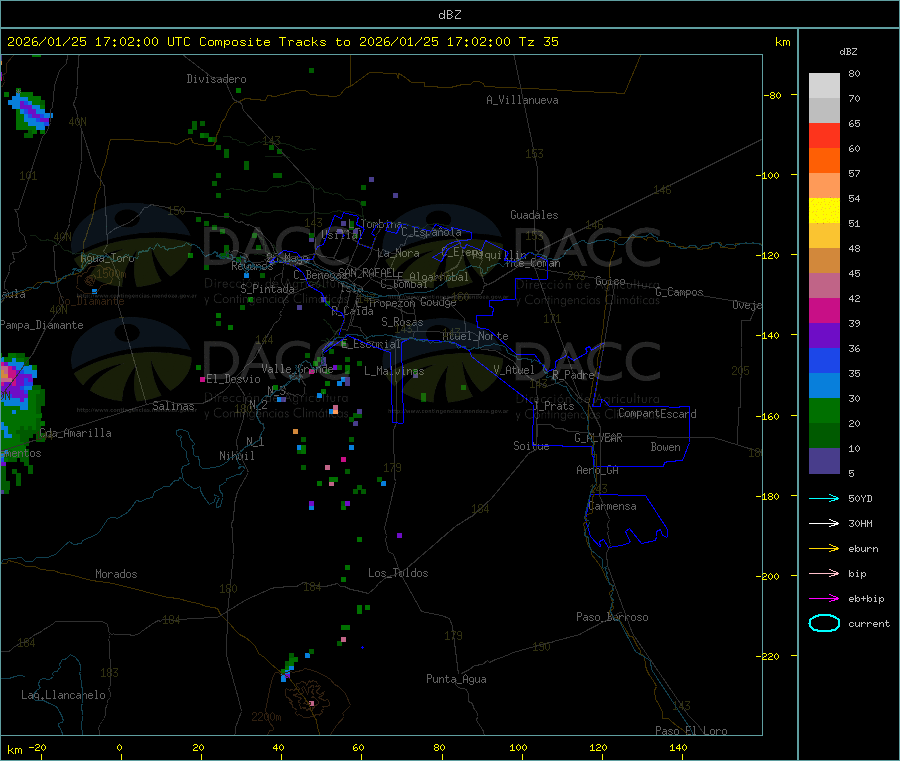Image resolution: width=900 pixels, height=761 pixels.
Task: Click the 35 dBZ blue color band
Action: click(x=824, y=360)
